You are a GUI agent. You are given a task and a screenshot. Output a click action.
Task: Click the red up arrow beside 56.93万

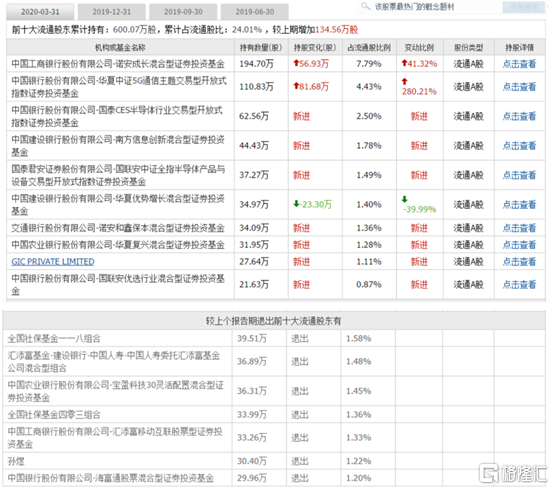pyautogui.click(x=296, y=63)
